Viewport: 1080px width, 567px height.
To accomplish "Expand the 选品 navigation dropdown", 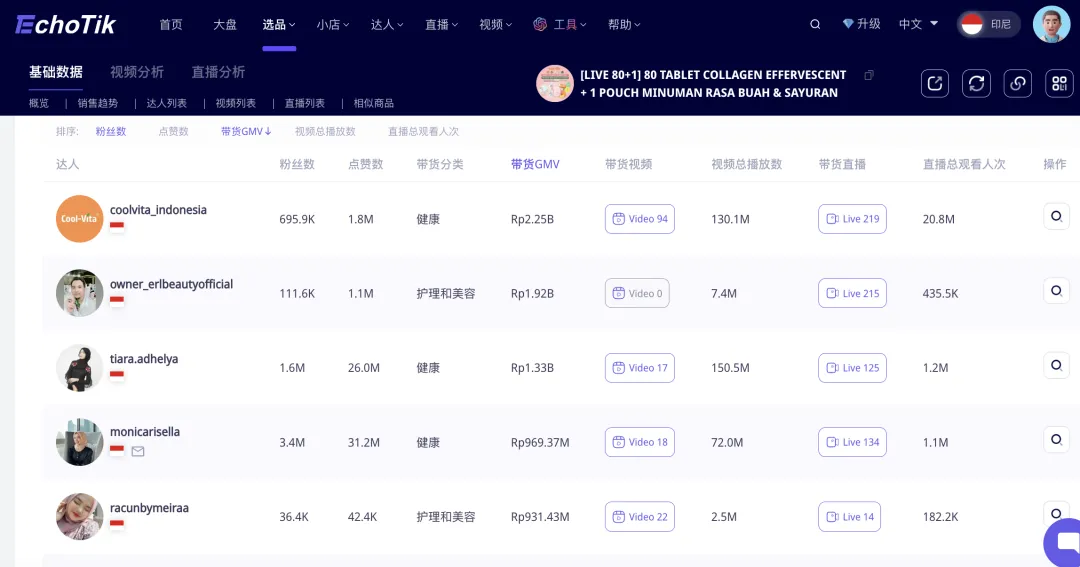I will (x=279, y=24).
